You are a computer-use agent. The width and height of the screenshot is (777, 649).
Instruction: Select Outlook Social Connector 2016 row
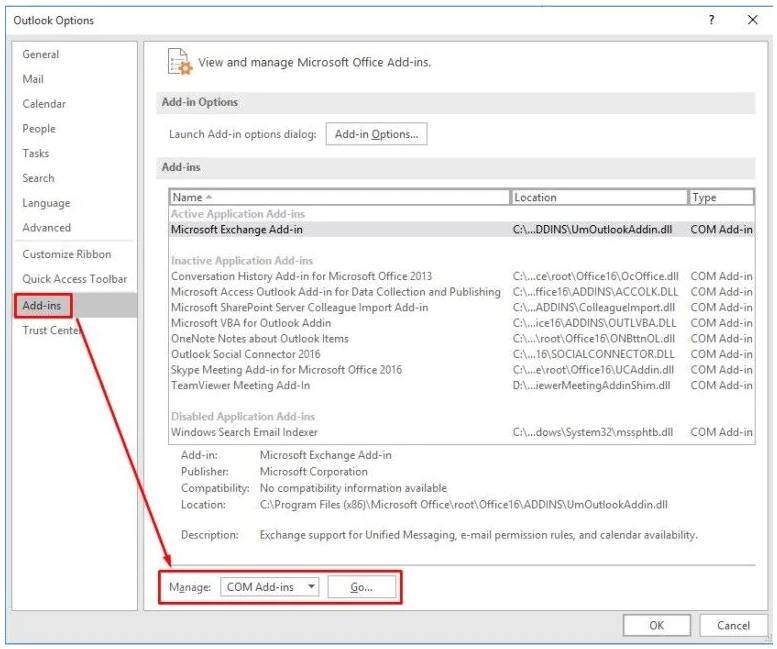(461, 354)
